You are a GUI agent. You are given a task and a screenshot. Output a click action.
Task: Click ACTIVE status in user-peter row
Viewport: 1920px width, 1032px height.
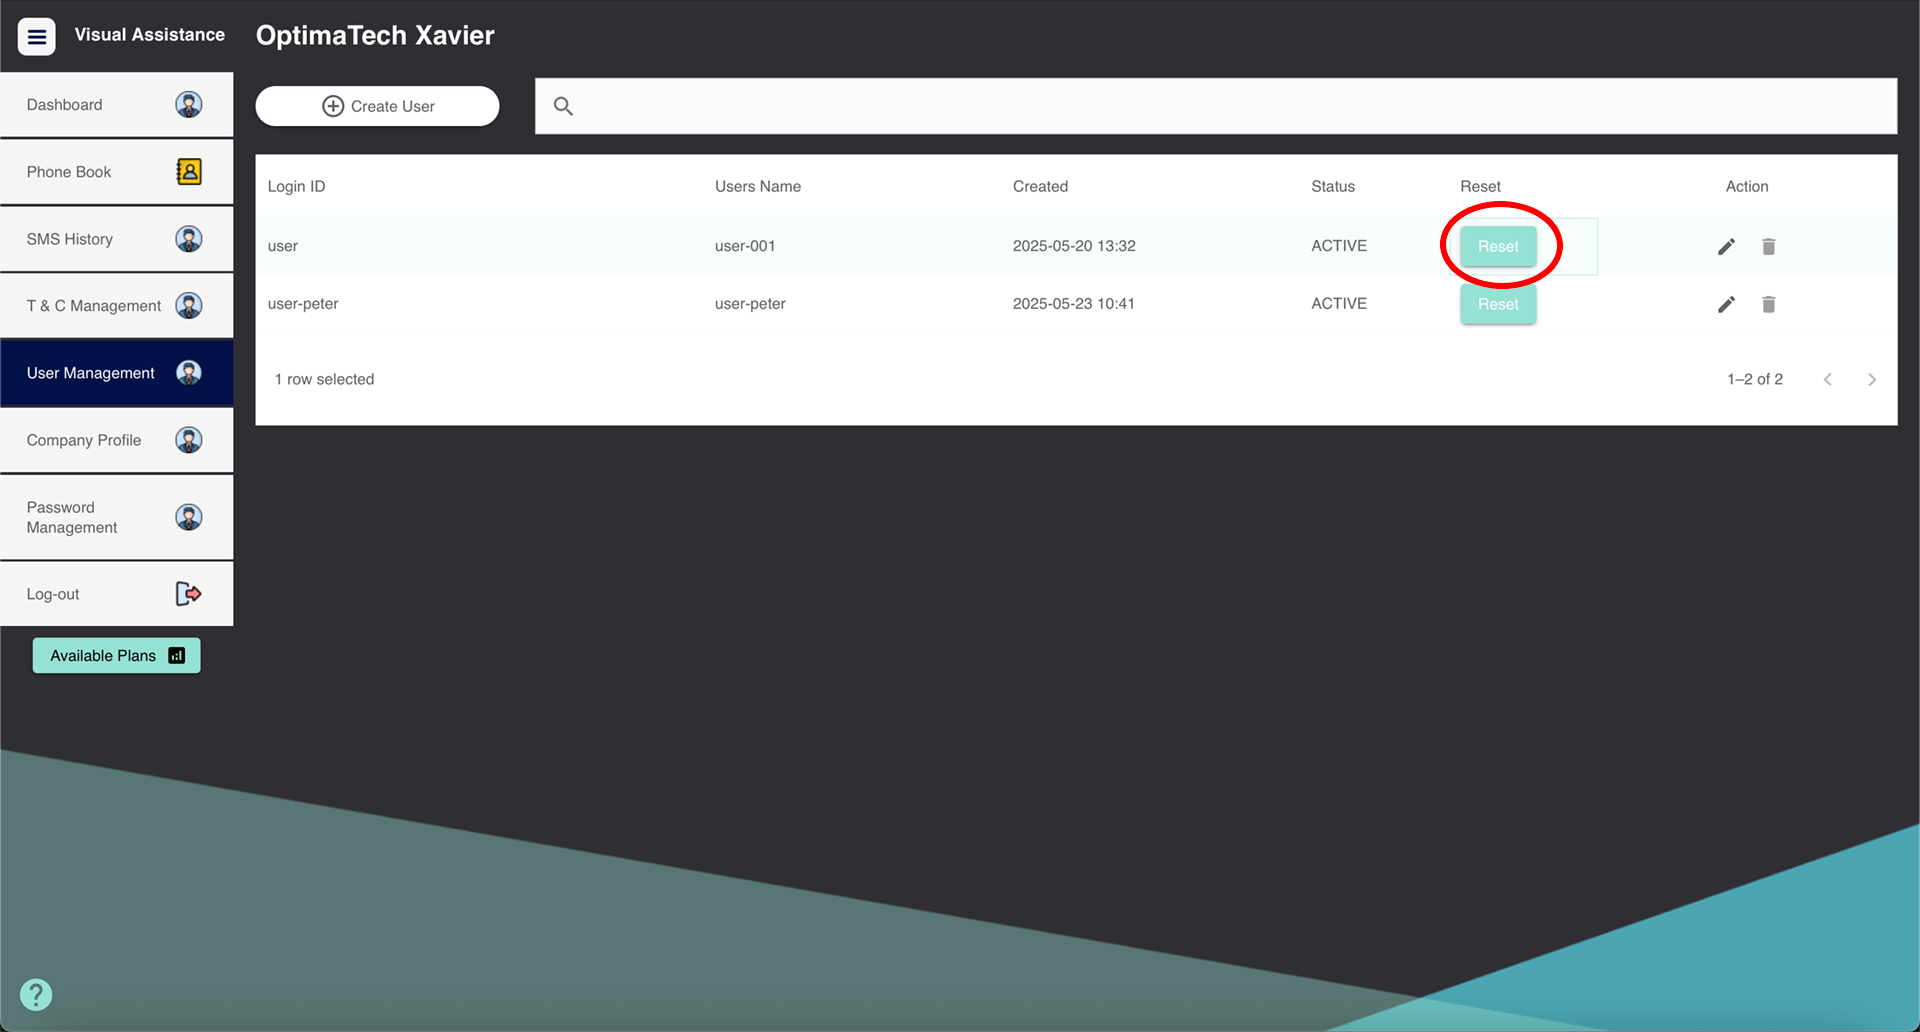[1339, 304]
